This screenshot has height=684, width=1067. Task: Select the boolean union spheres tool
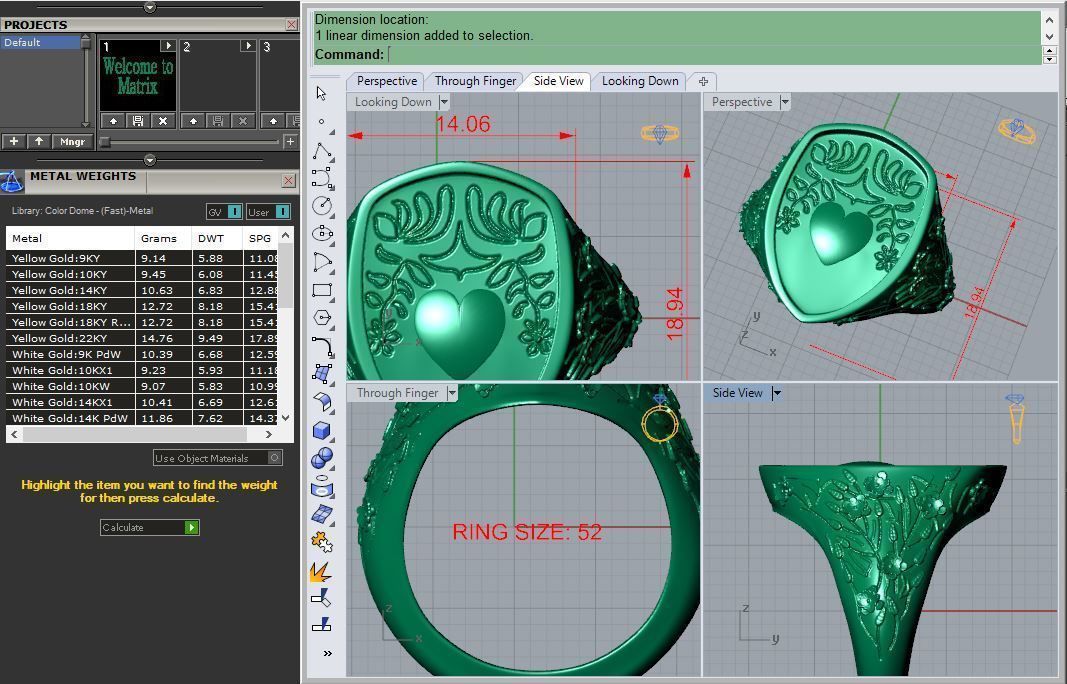(x=322, y=458)
